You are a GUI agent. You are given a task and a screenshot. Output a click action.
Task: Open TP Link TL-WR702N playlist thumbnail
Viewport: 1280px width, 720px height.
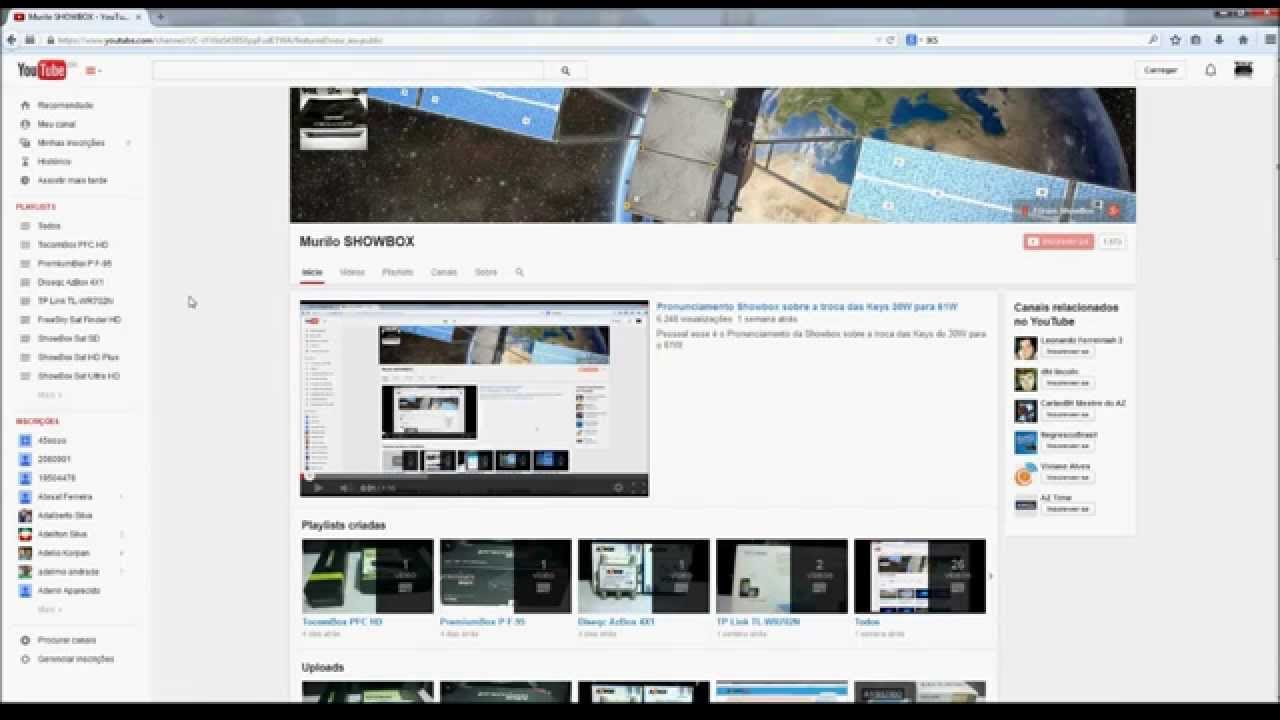(782, 576)
